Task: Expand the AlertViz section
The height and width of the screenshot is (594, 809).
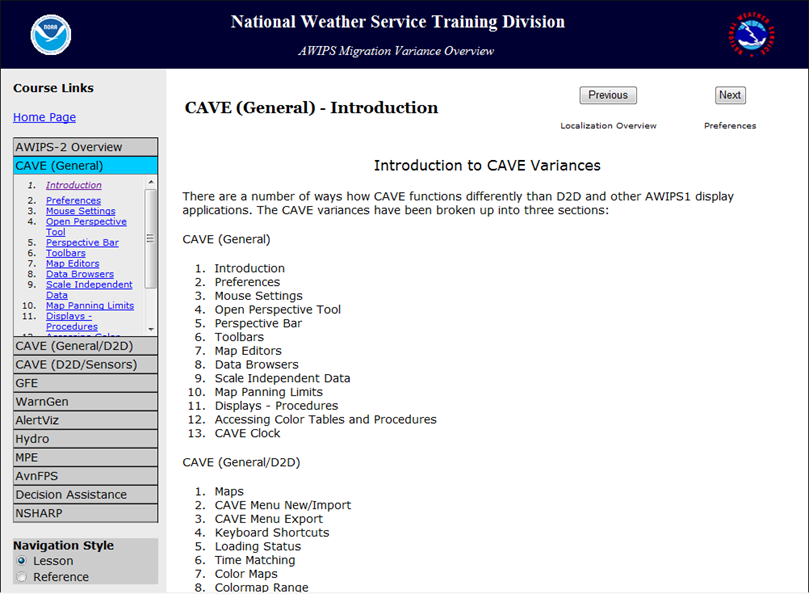Action: coord(86,420)
